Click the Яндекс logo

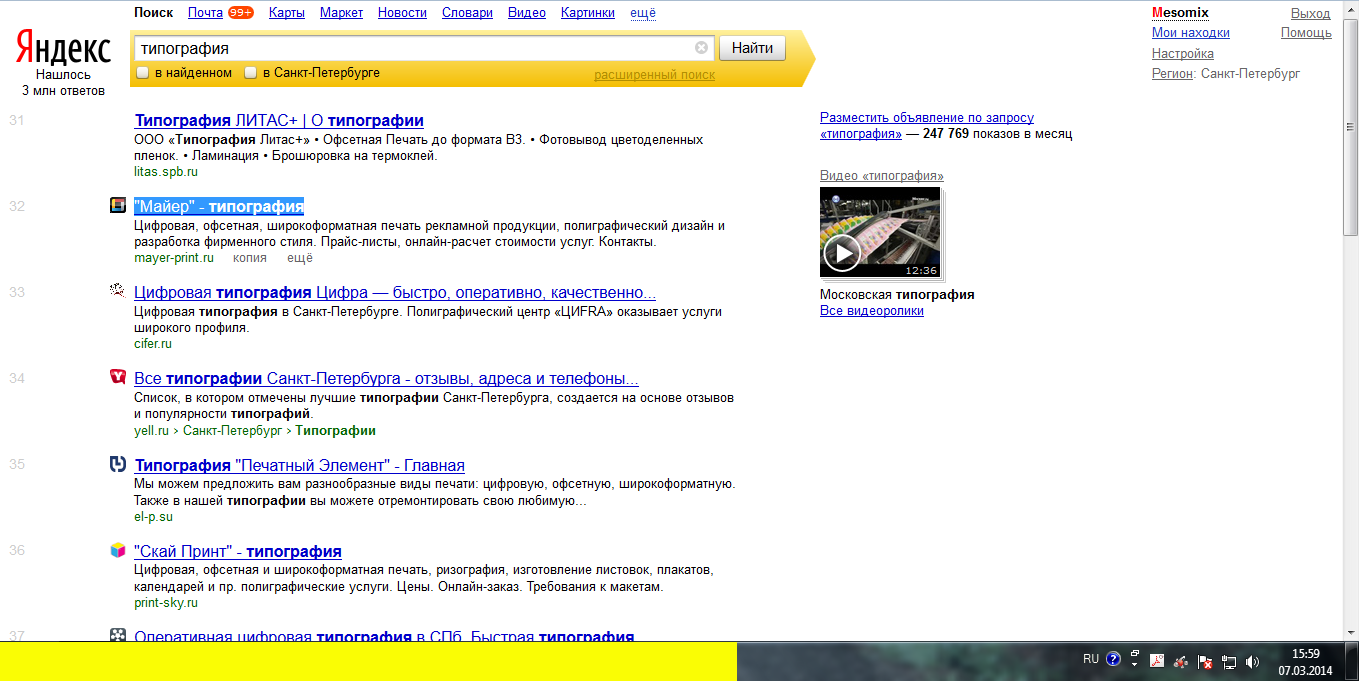pyautogui.click(x=63, y=49)
